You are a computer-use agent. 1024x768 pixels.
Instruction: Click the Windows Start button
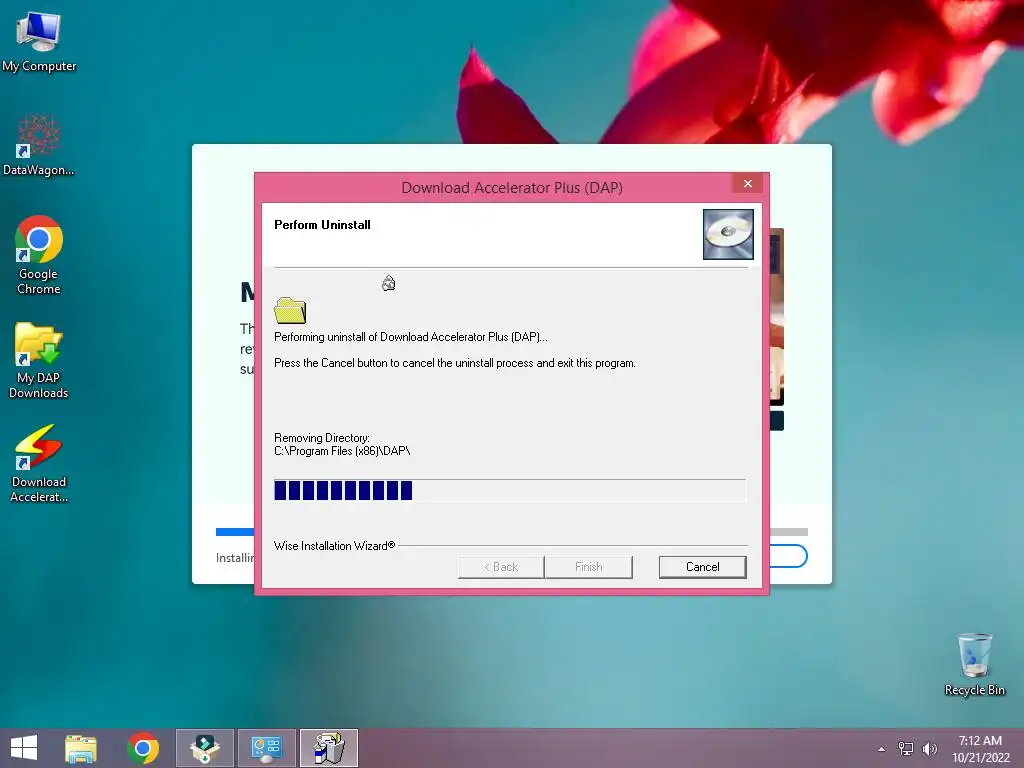tap(24, 748)
